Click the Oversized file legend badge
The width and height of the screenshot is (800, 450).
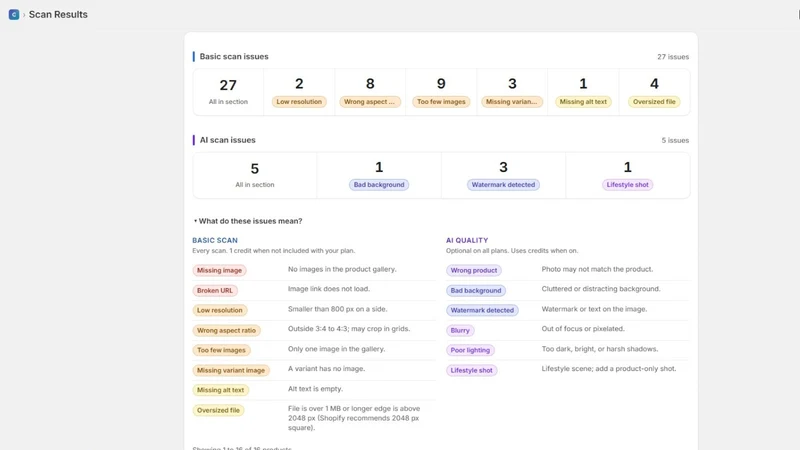tap(218, 410)
